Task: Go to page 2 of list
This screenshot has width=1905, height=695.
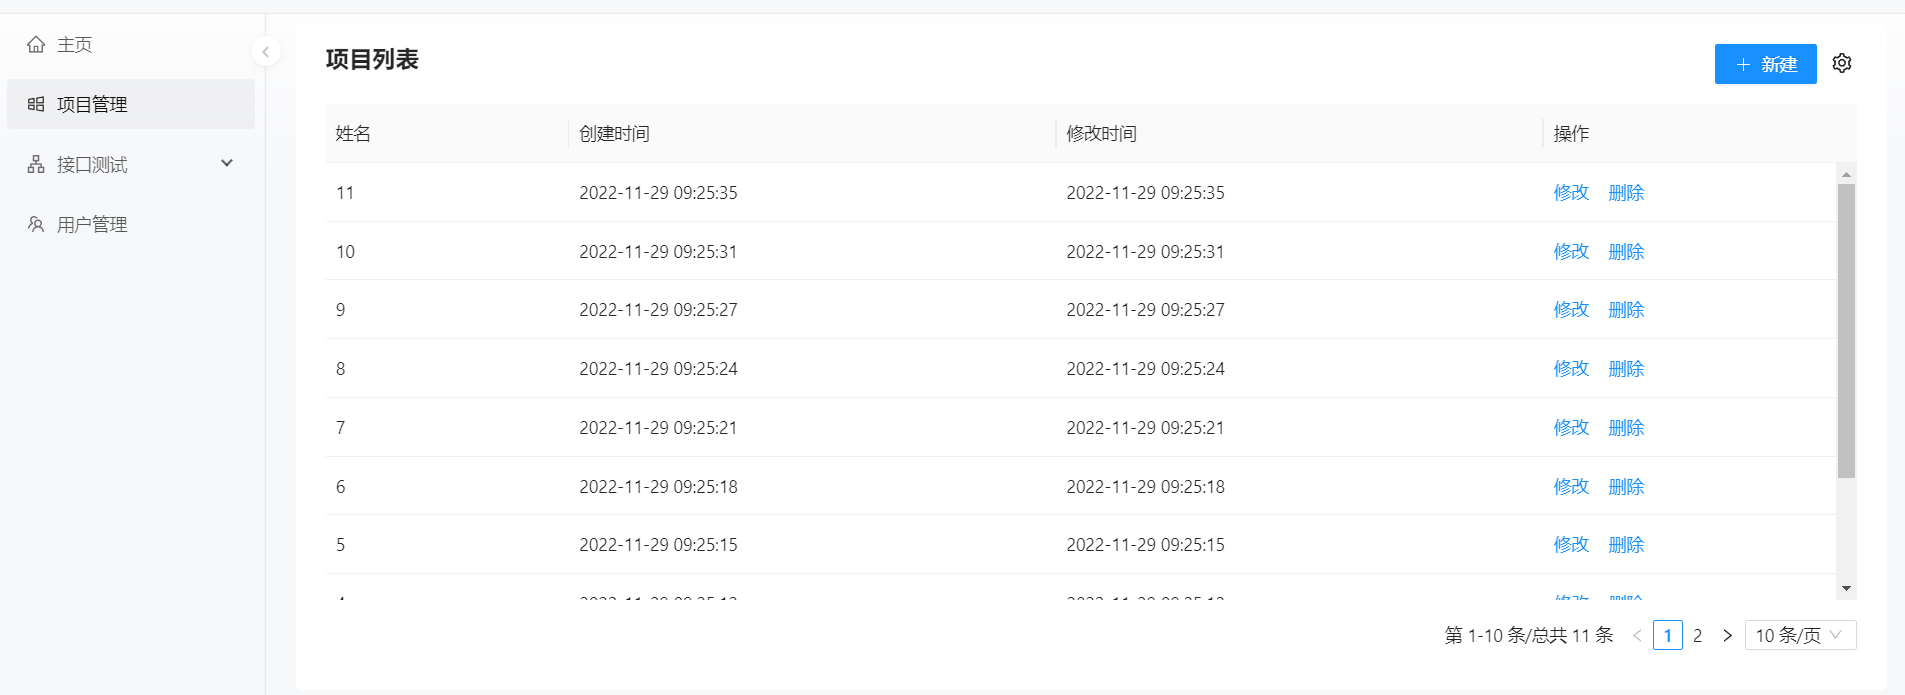Action: tap(1697, 636)
